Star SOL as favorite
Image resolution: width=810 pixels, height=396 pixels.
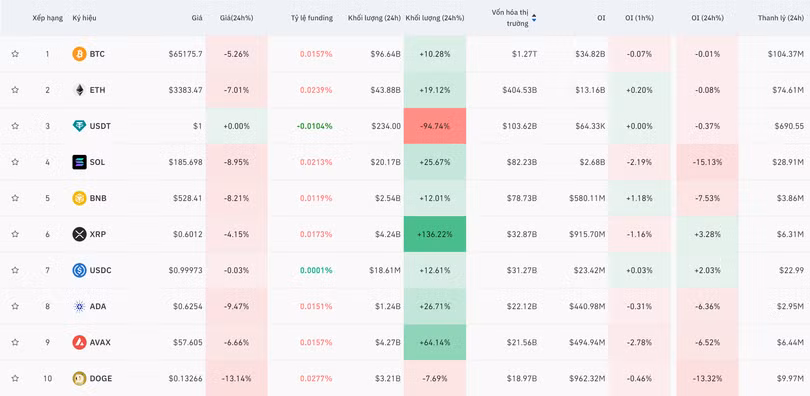[x=15, y=162]
